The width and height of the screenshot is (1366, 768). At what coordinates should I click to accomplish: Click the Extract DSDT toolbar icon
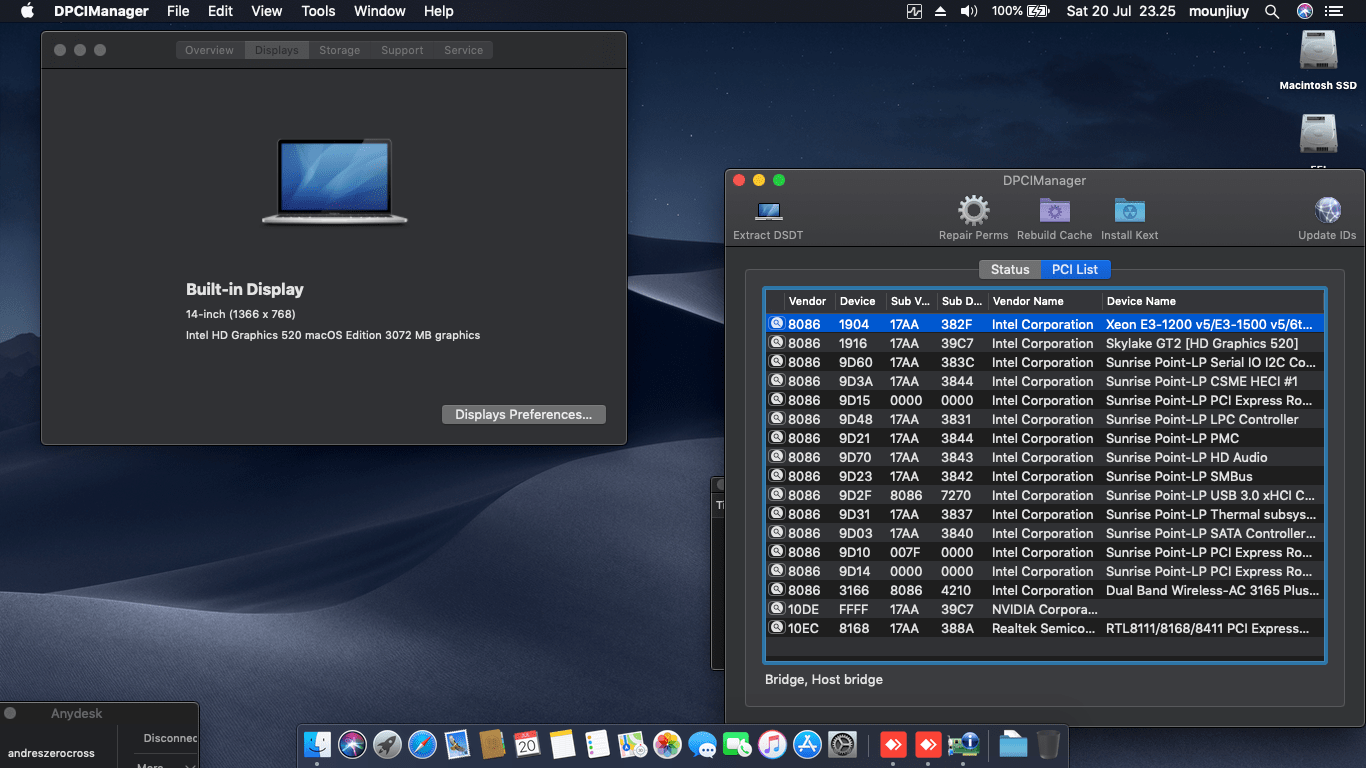[768, 211]
